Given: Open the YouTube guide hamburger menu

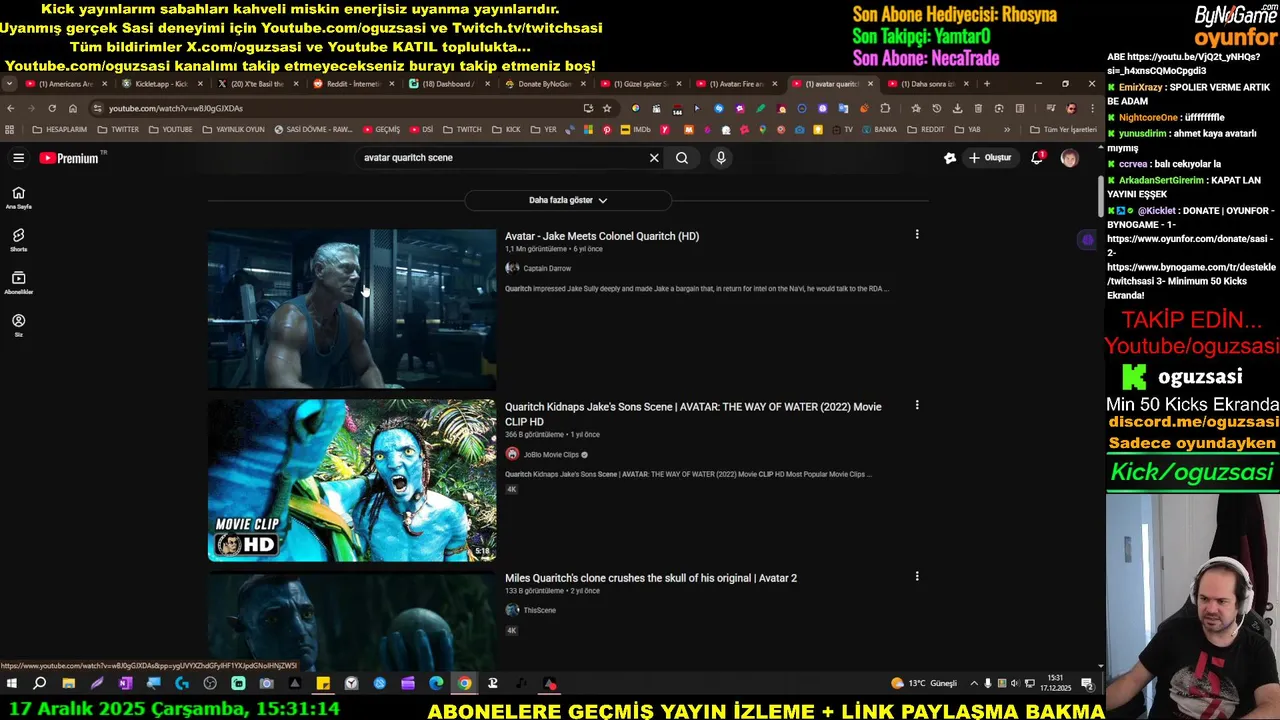Looking at the screenshot, I should coord(18,158).
